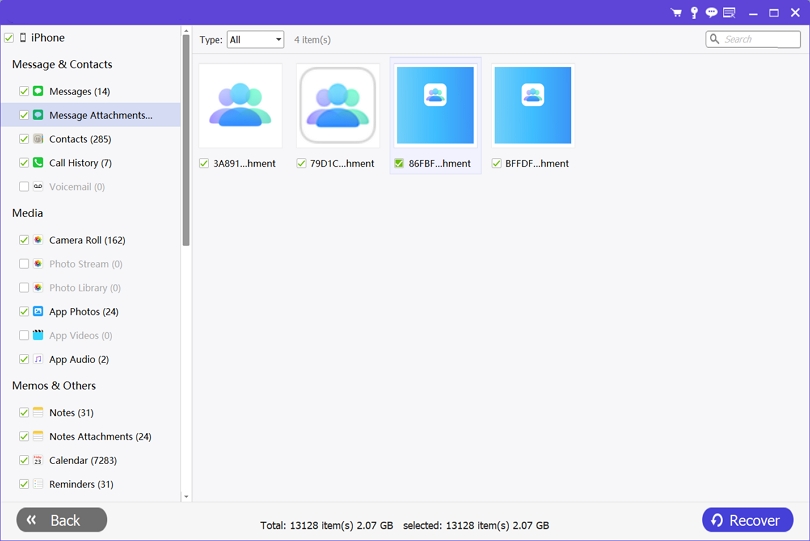Image resolution: width=810 pixels, height=541 pixels.
Task: Uncheck the 86FBF attachment checkbox
Action: pos(399,164)
